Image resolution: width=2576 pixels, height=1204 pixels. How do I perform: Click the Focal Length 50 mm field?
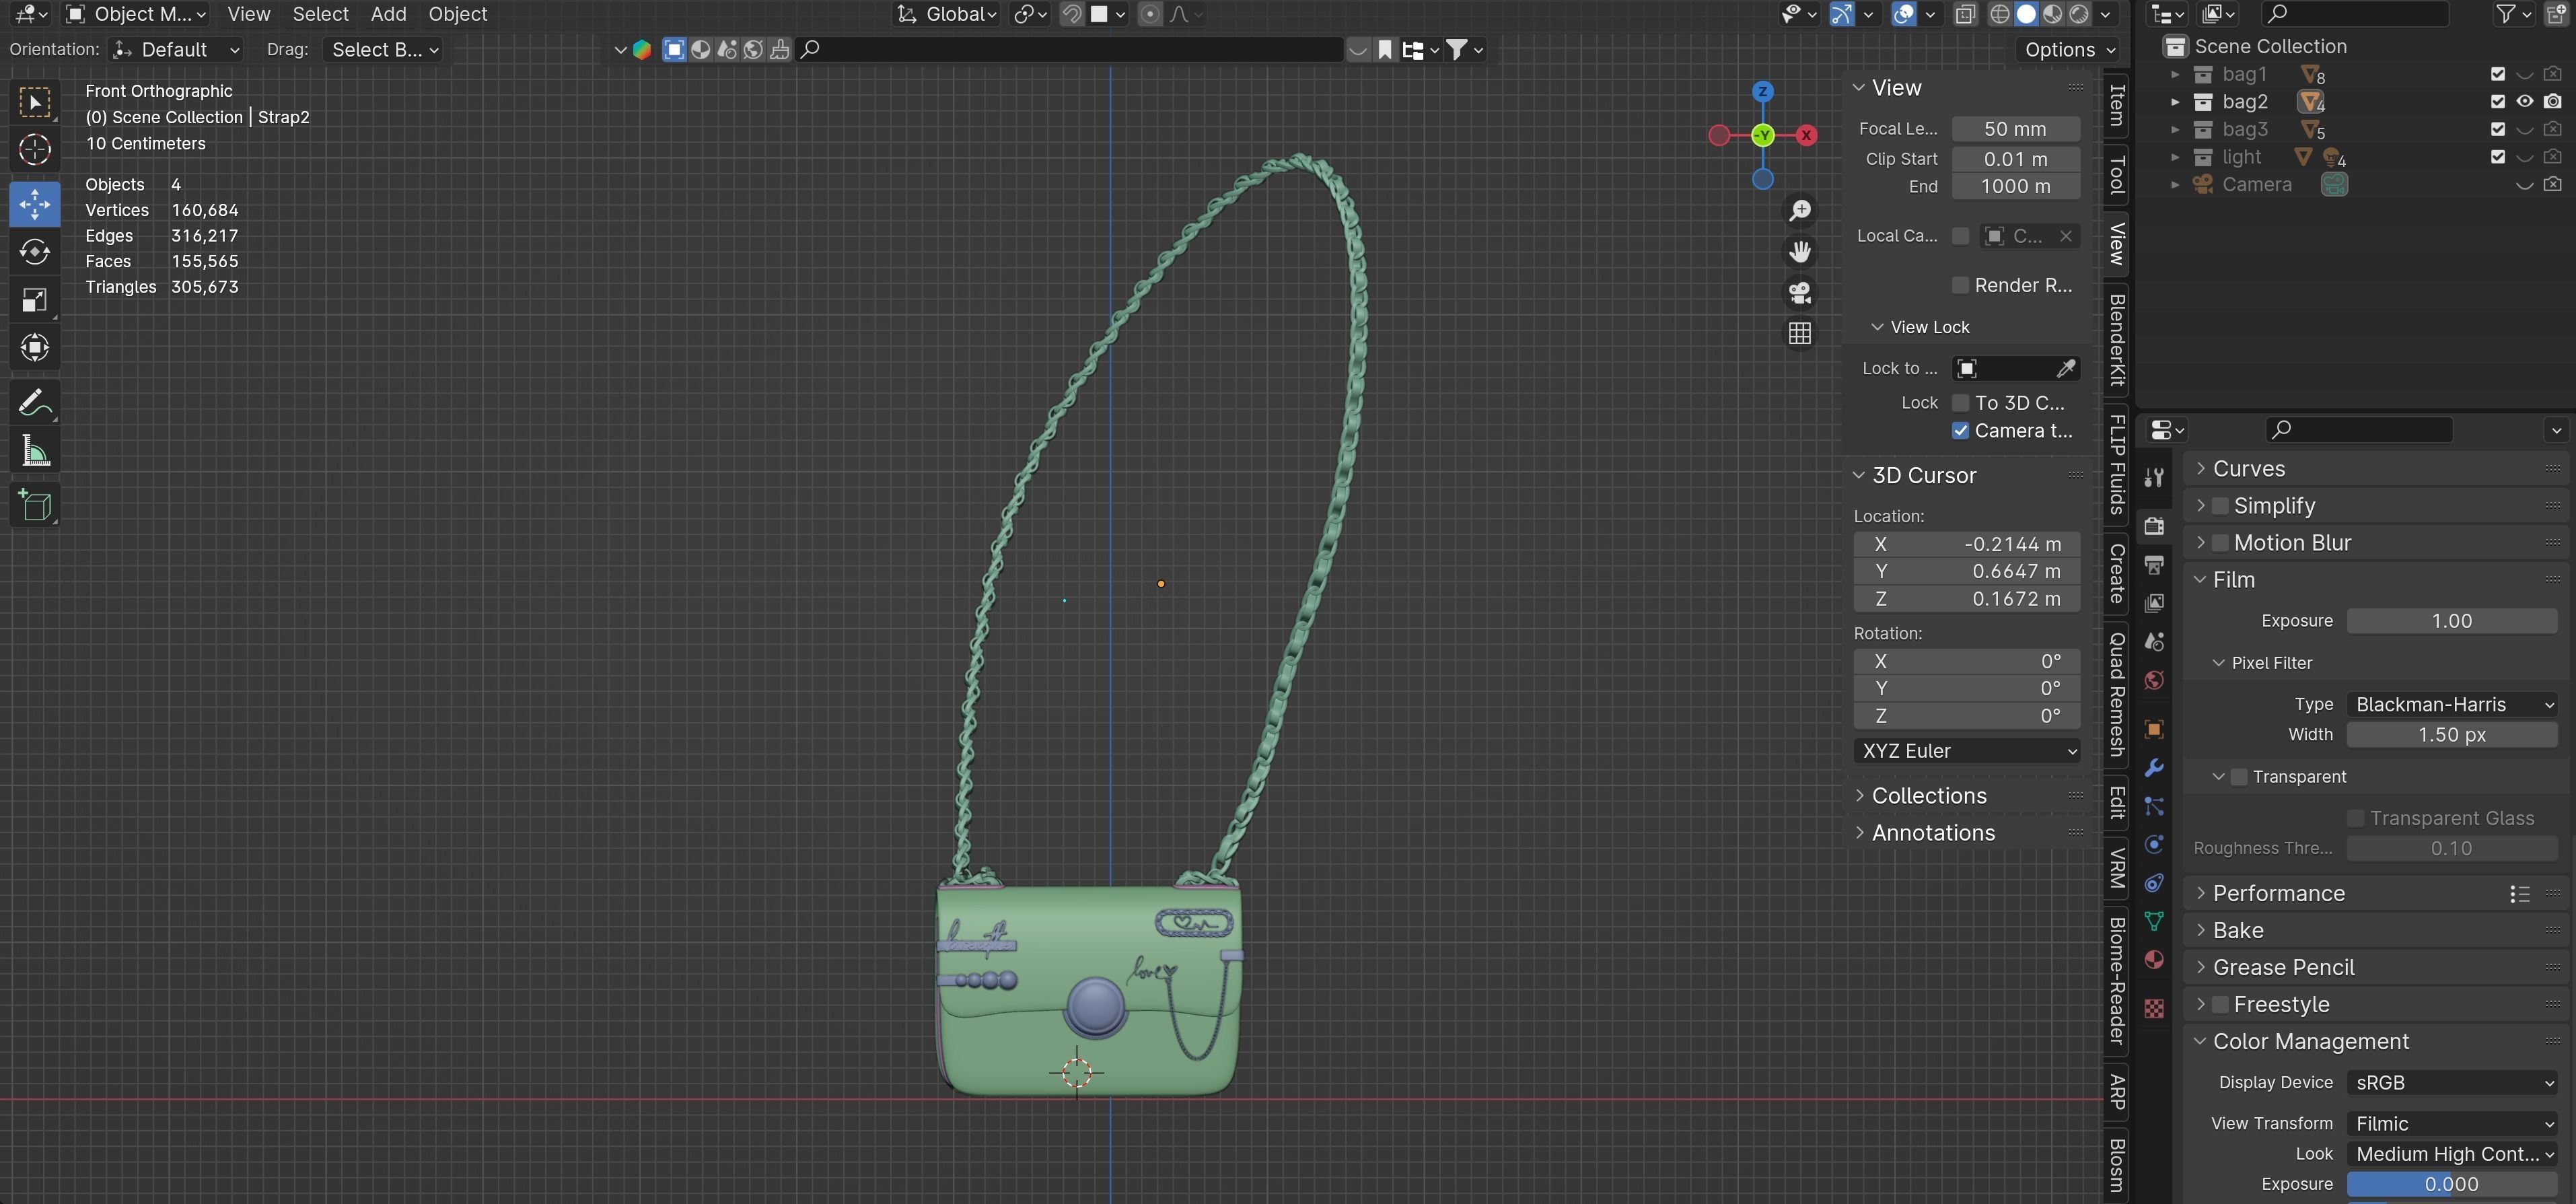[2015, 129]
